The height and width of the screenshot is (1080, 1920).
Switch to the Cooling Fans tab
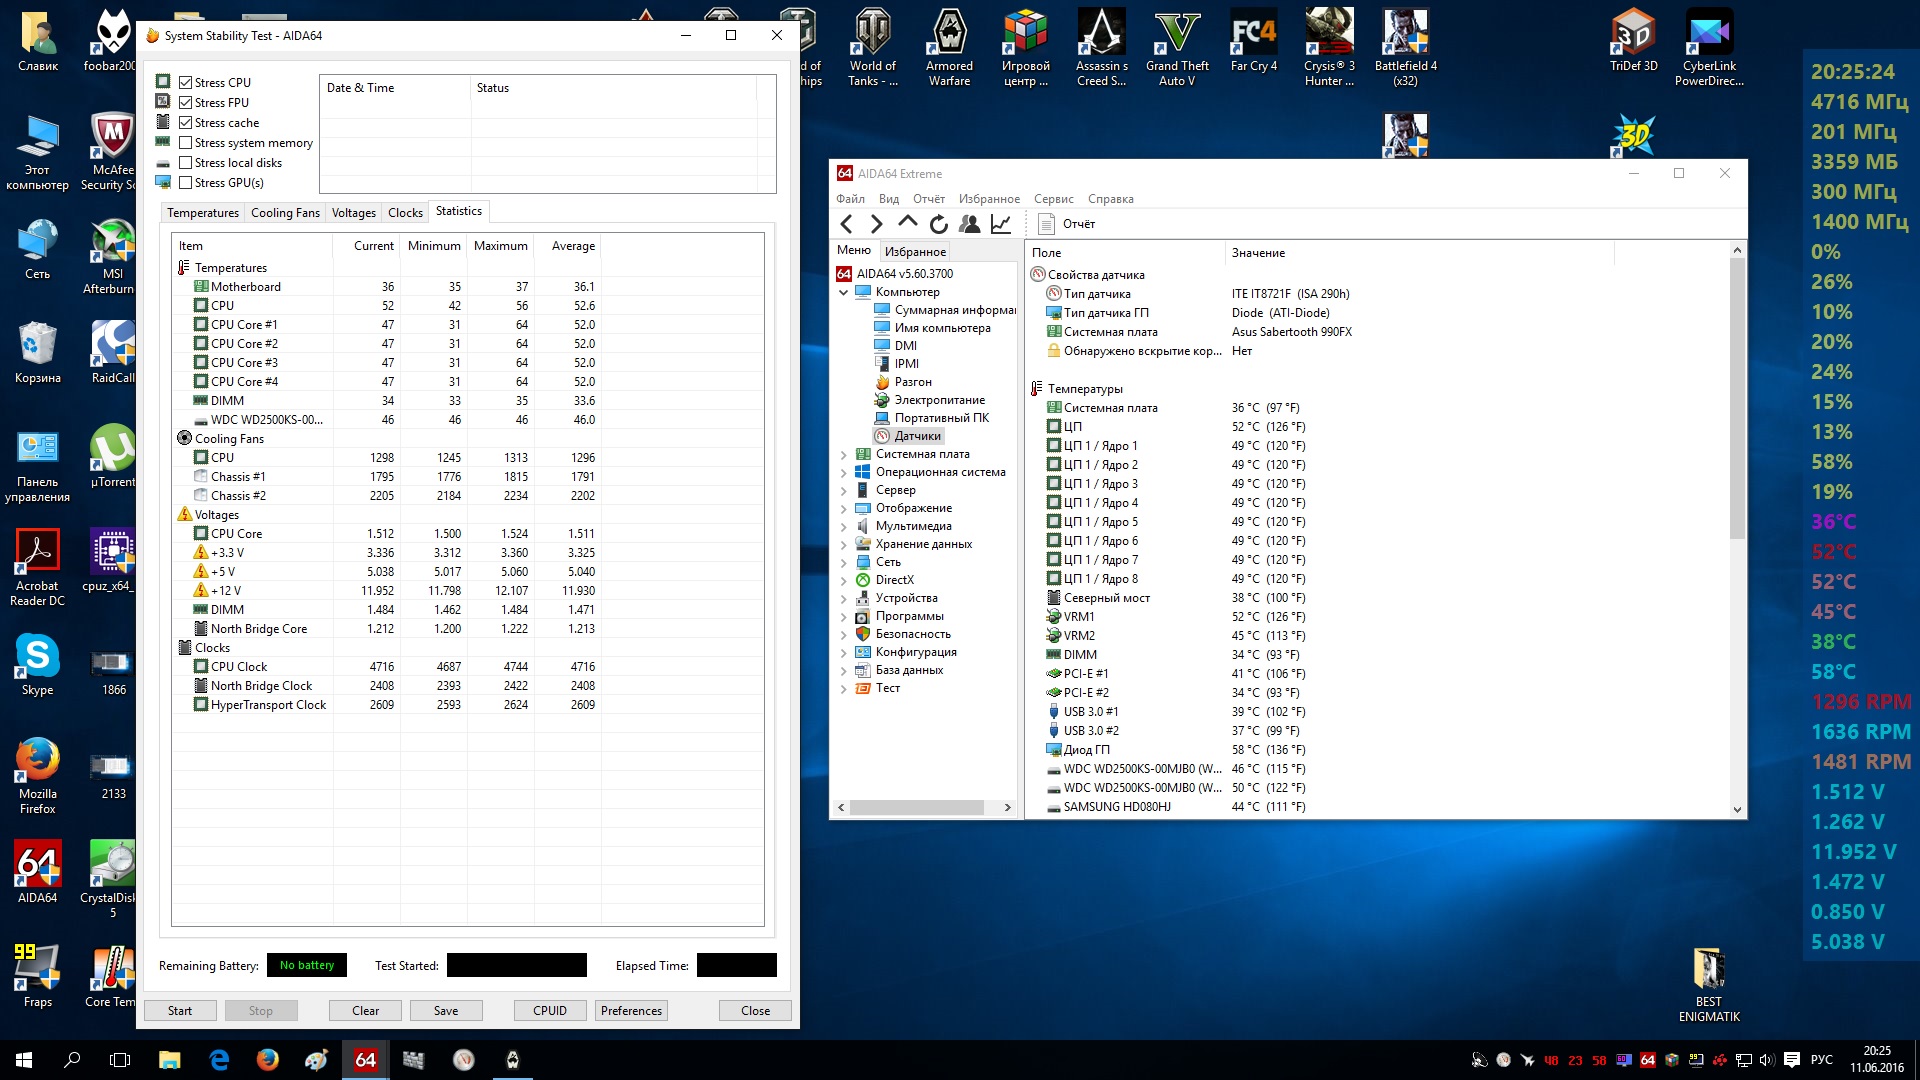285,213
